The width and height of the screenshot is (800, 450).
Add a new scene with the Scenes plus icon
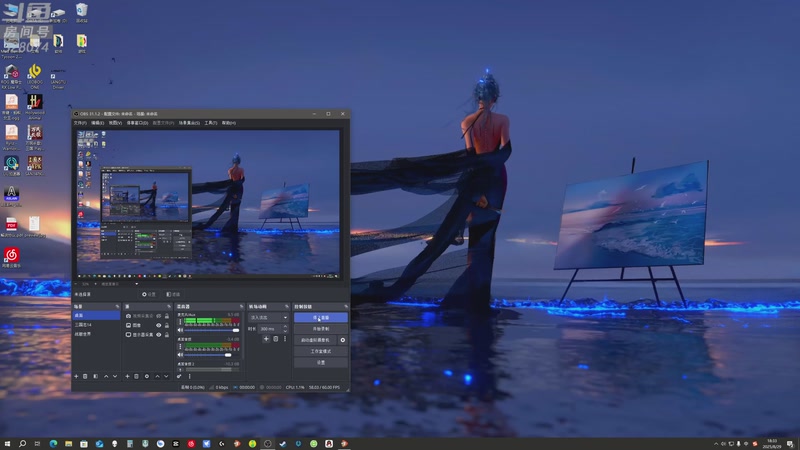[76, 377]
